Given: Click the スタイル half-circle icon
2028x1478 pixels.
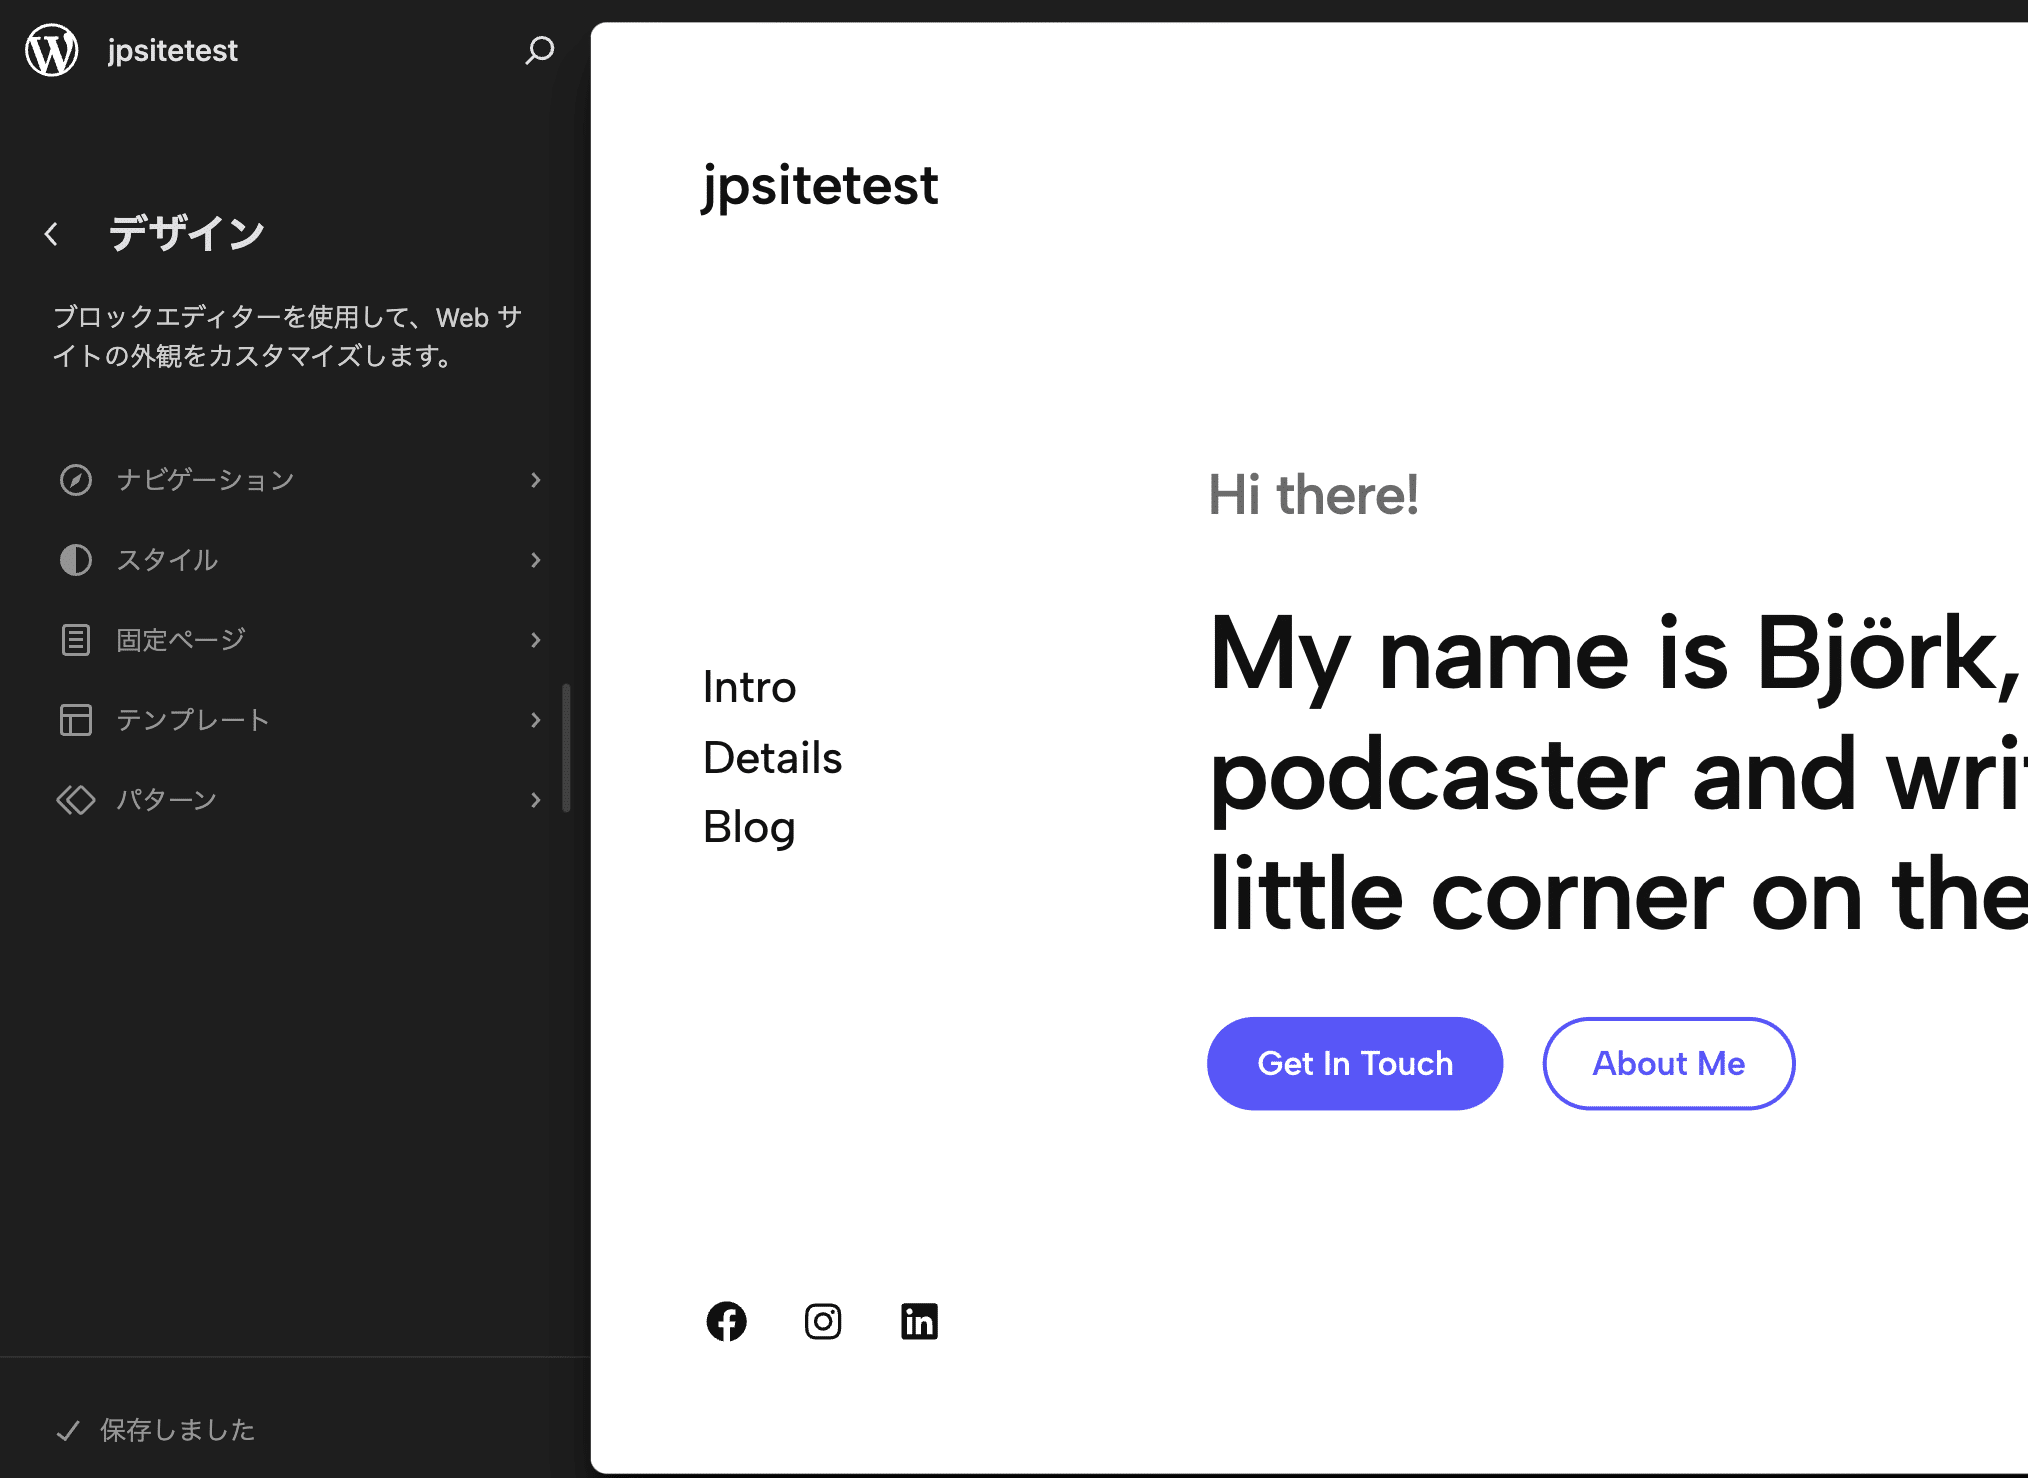Looking at the screenshot, I should pyautogui.click(x=76, y=560).
